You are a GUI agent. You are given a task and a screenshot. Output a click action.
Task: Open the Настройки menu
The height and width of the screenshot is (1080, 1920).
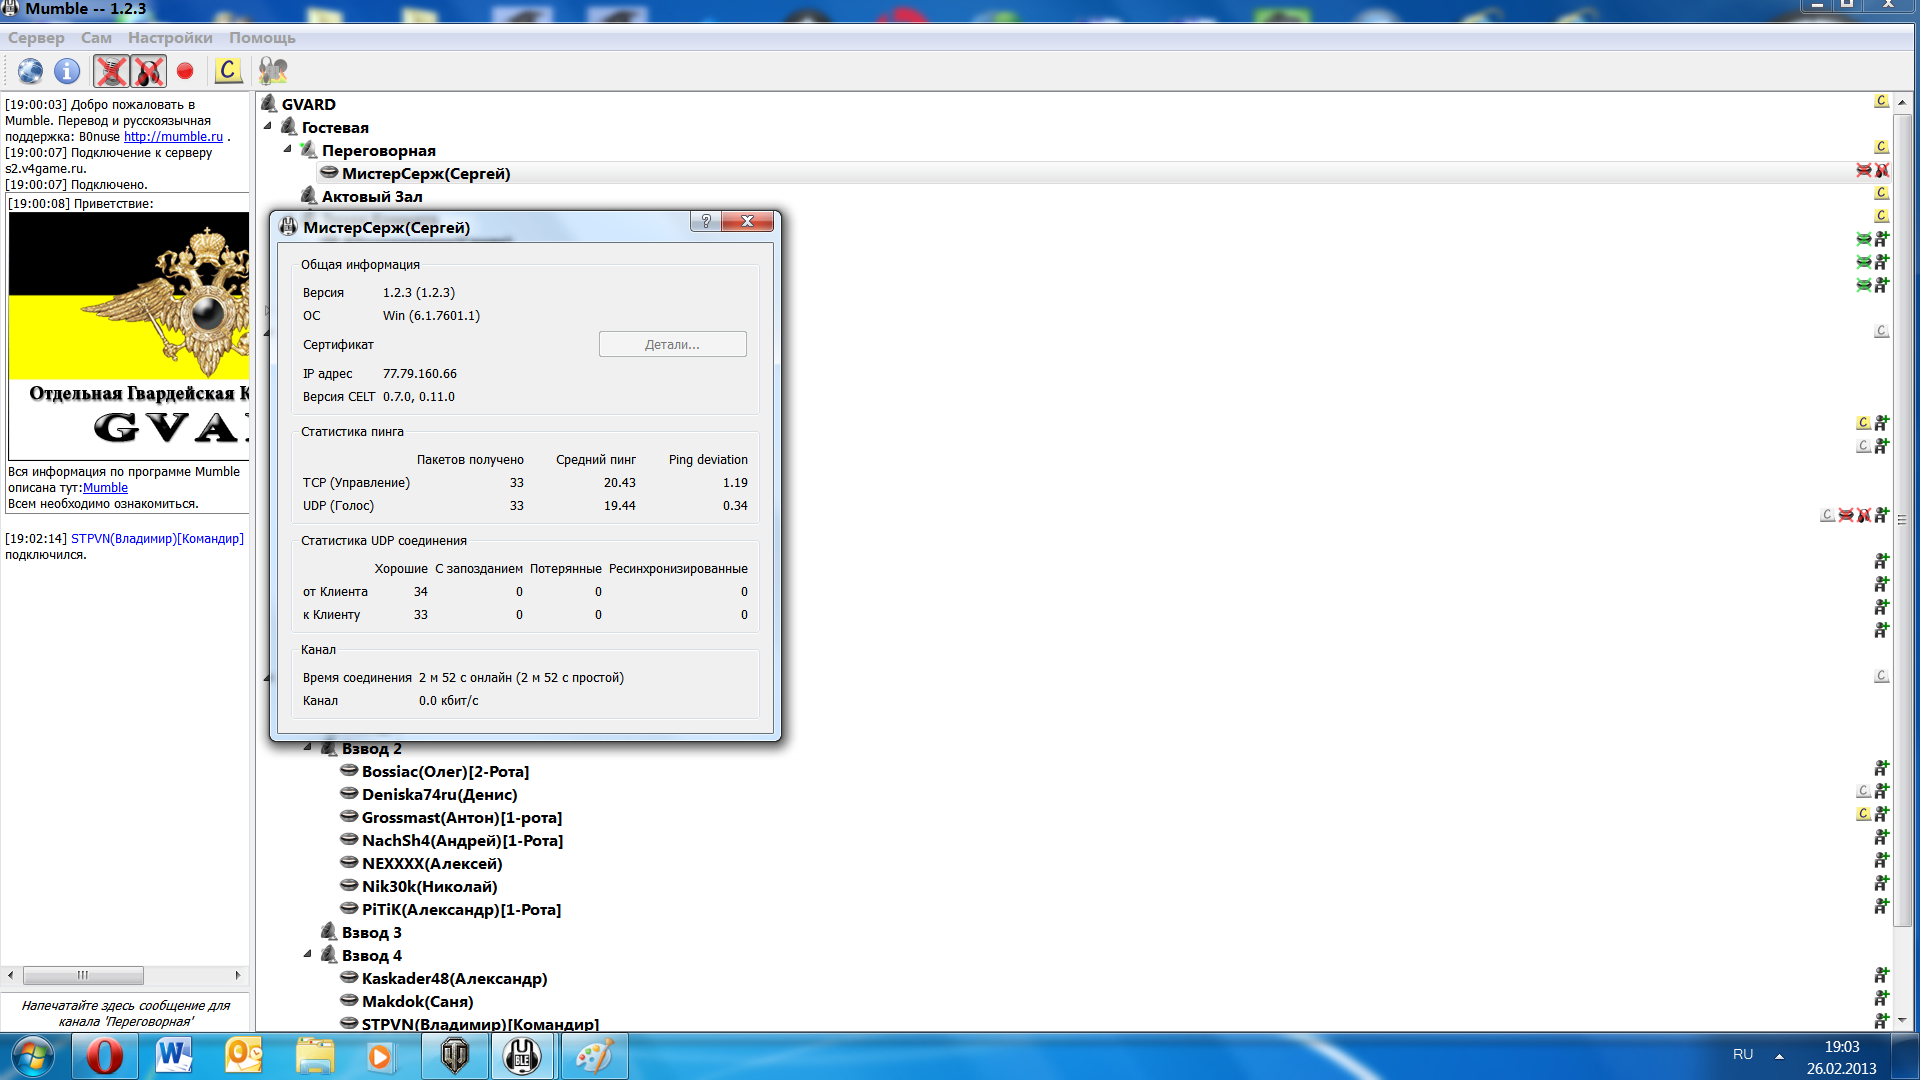click(170, 38)
